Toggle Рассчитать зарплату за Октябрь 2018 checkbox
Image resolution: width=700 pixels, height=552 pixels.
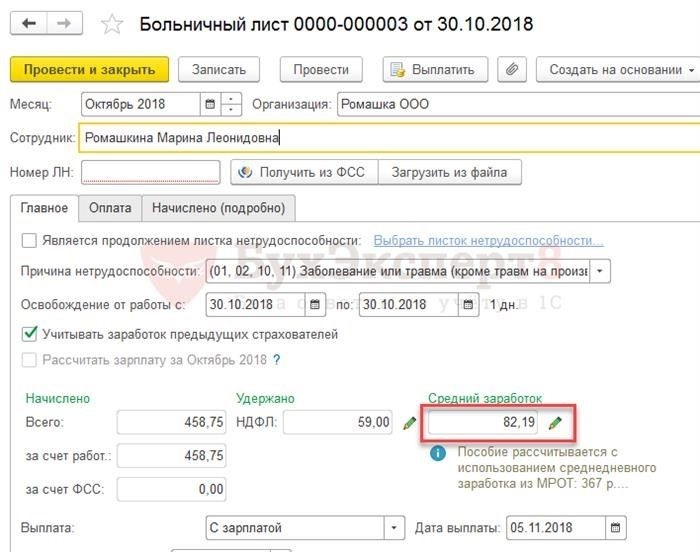click(x=29, y=360)
